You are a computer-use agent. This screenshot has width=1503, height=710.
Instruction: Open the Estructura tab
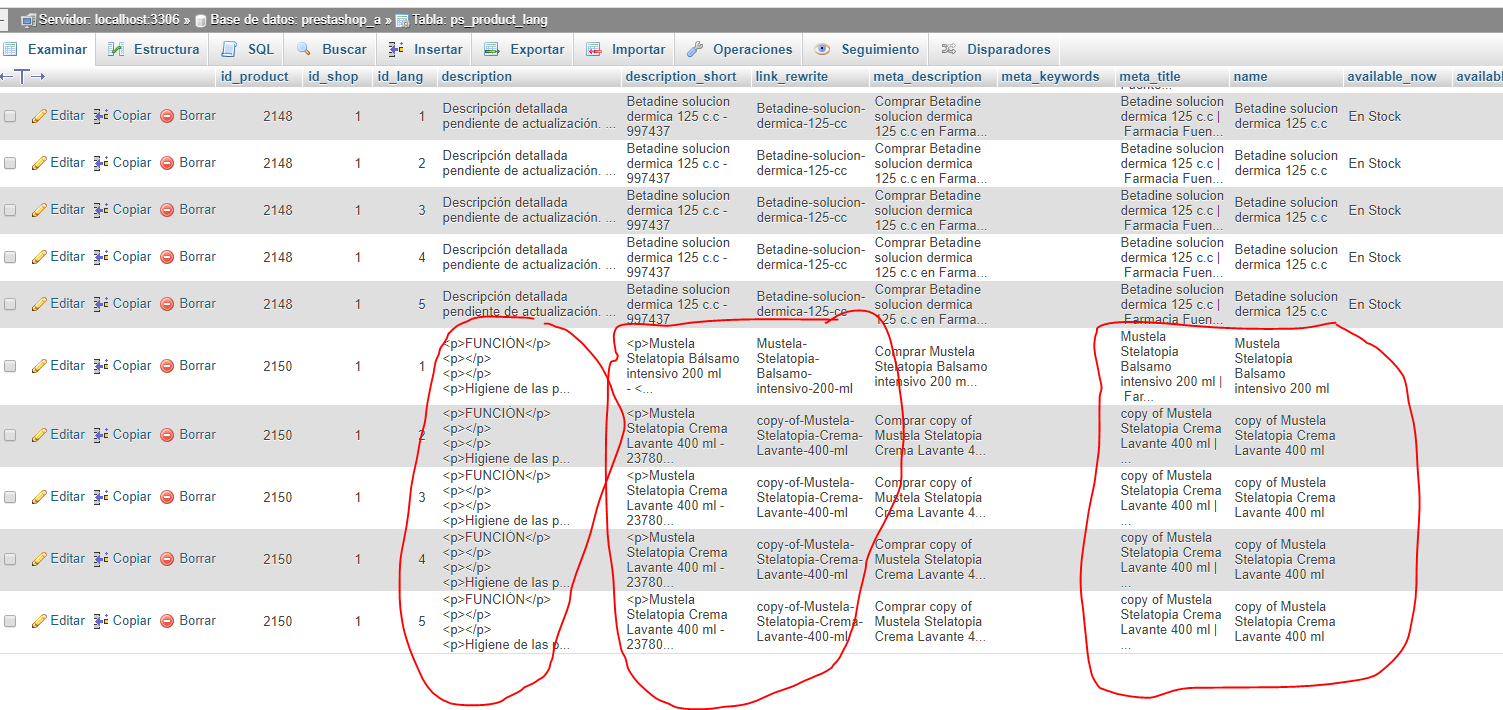click(x=153, y=49)
